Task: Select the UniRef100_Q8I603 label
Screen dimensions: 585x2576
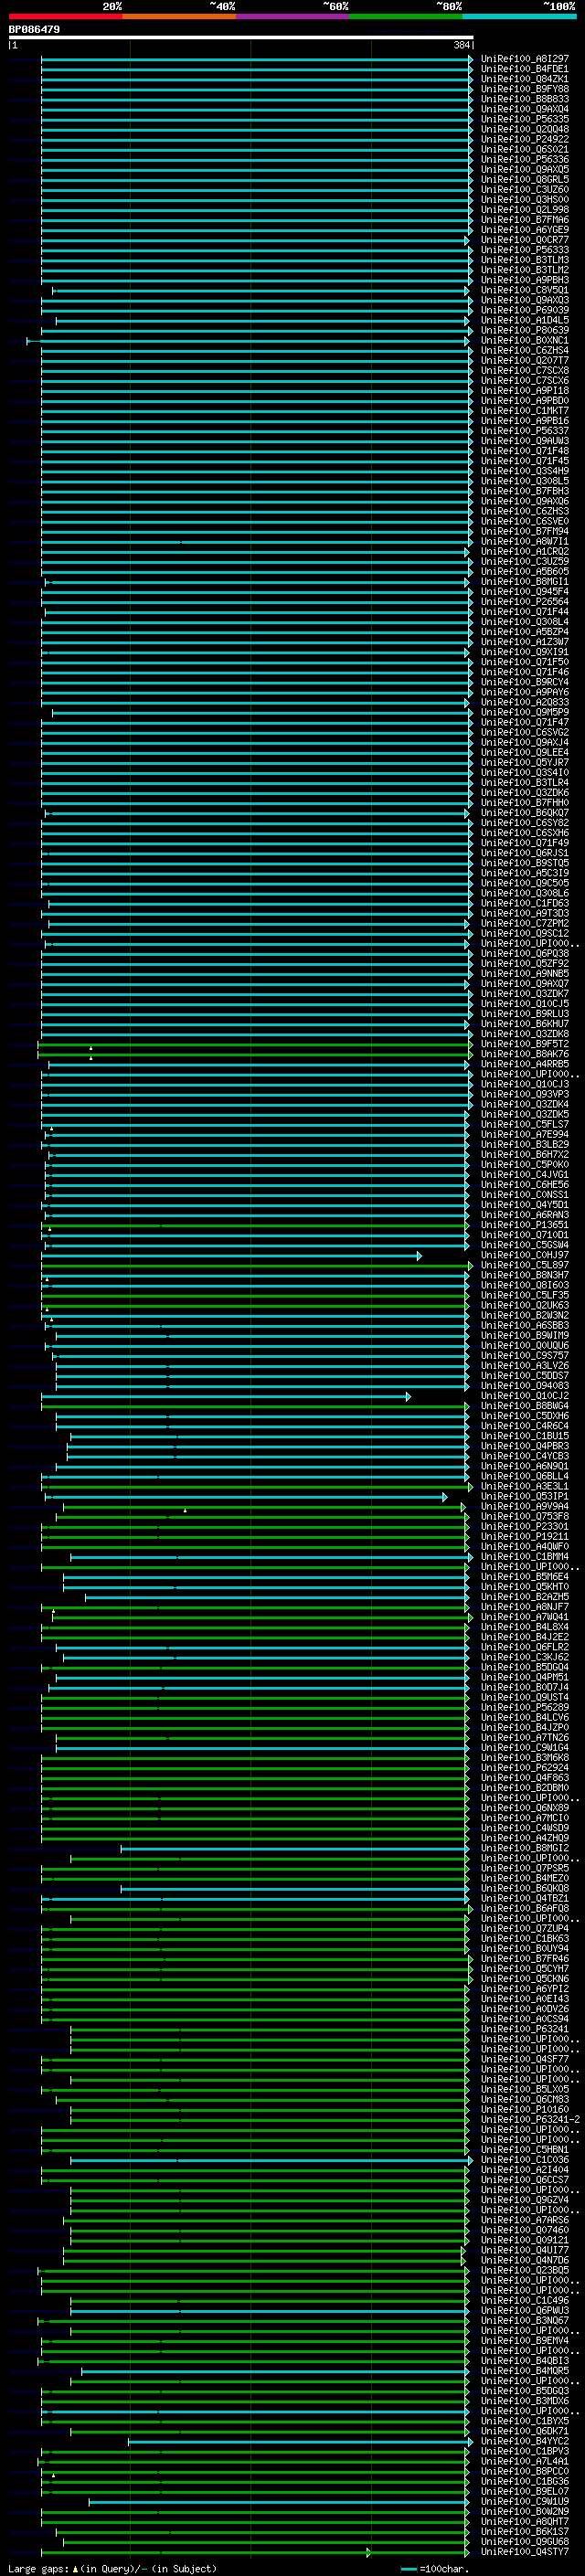Action: [524, 1285]
